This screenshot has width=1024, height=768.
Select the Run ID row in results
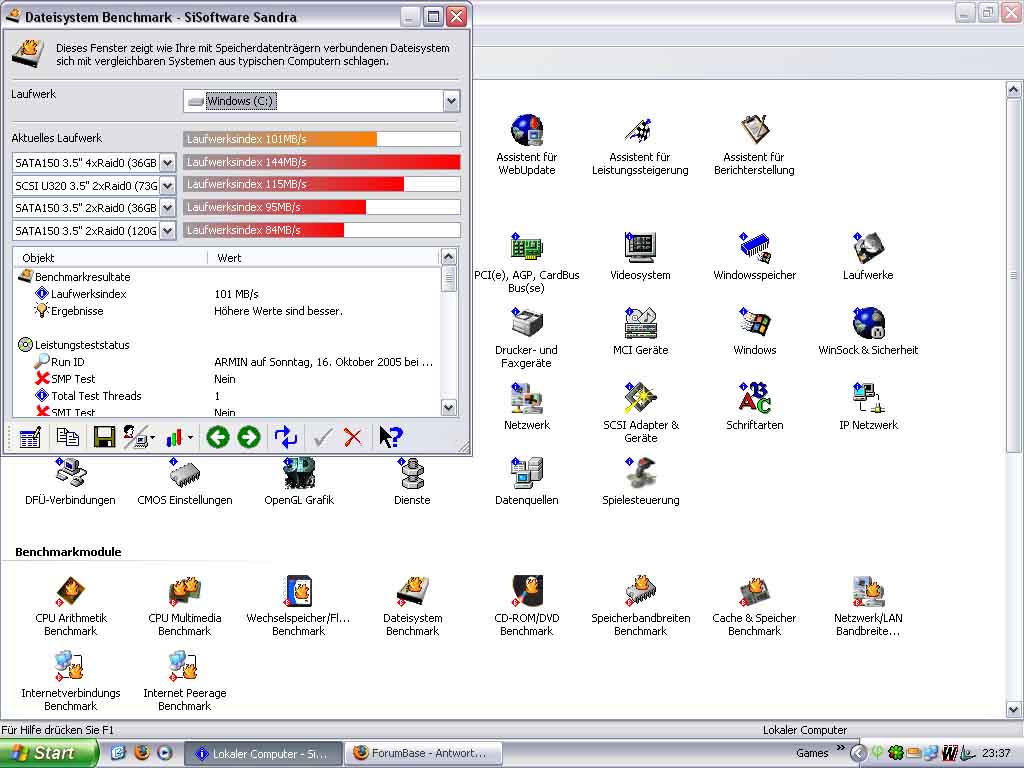click(227, 362)
